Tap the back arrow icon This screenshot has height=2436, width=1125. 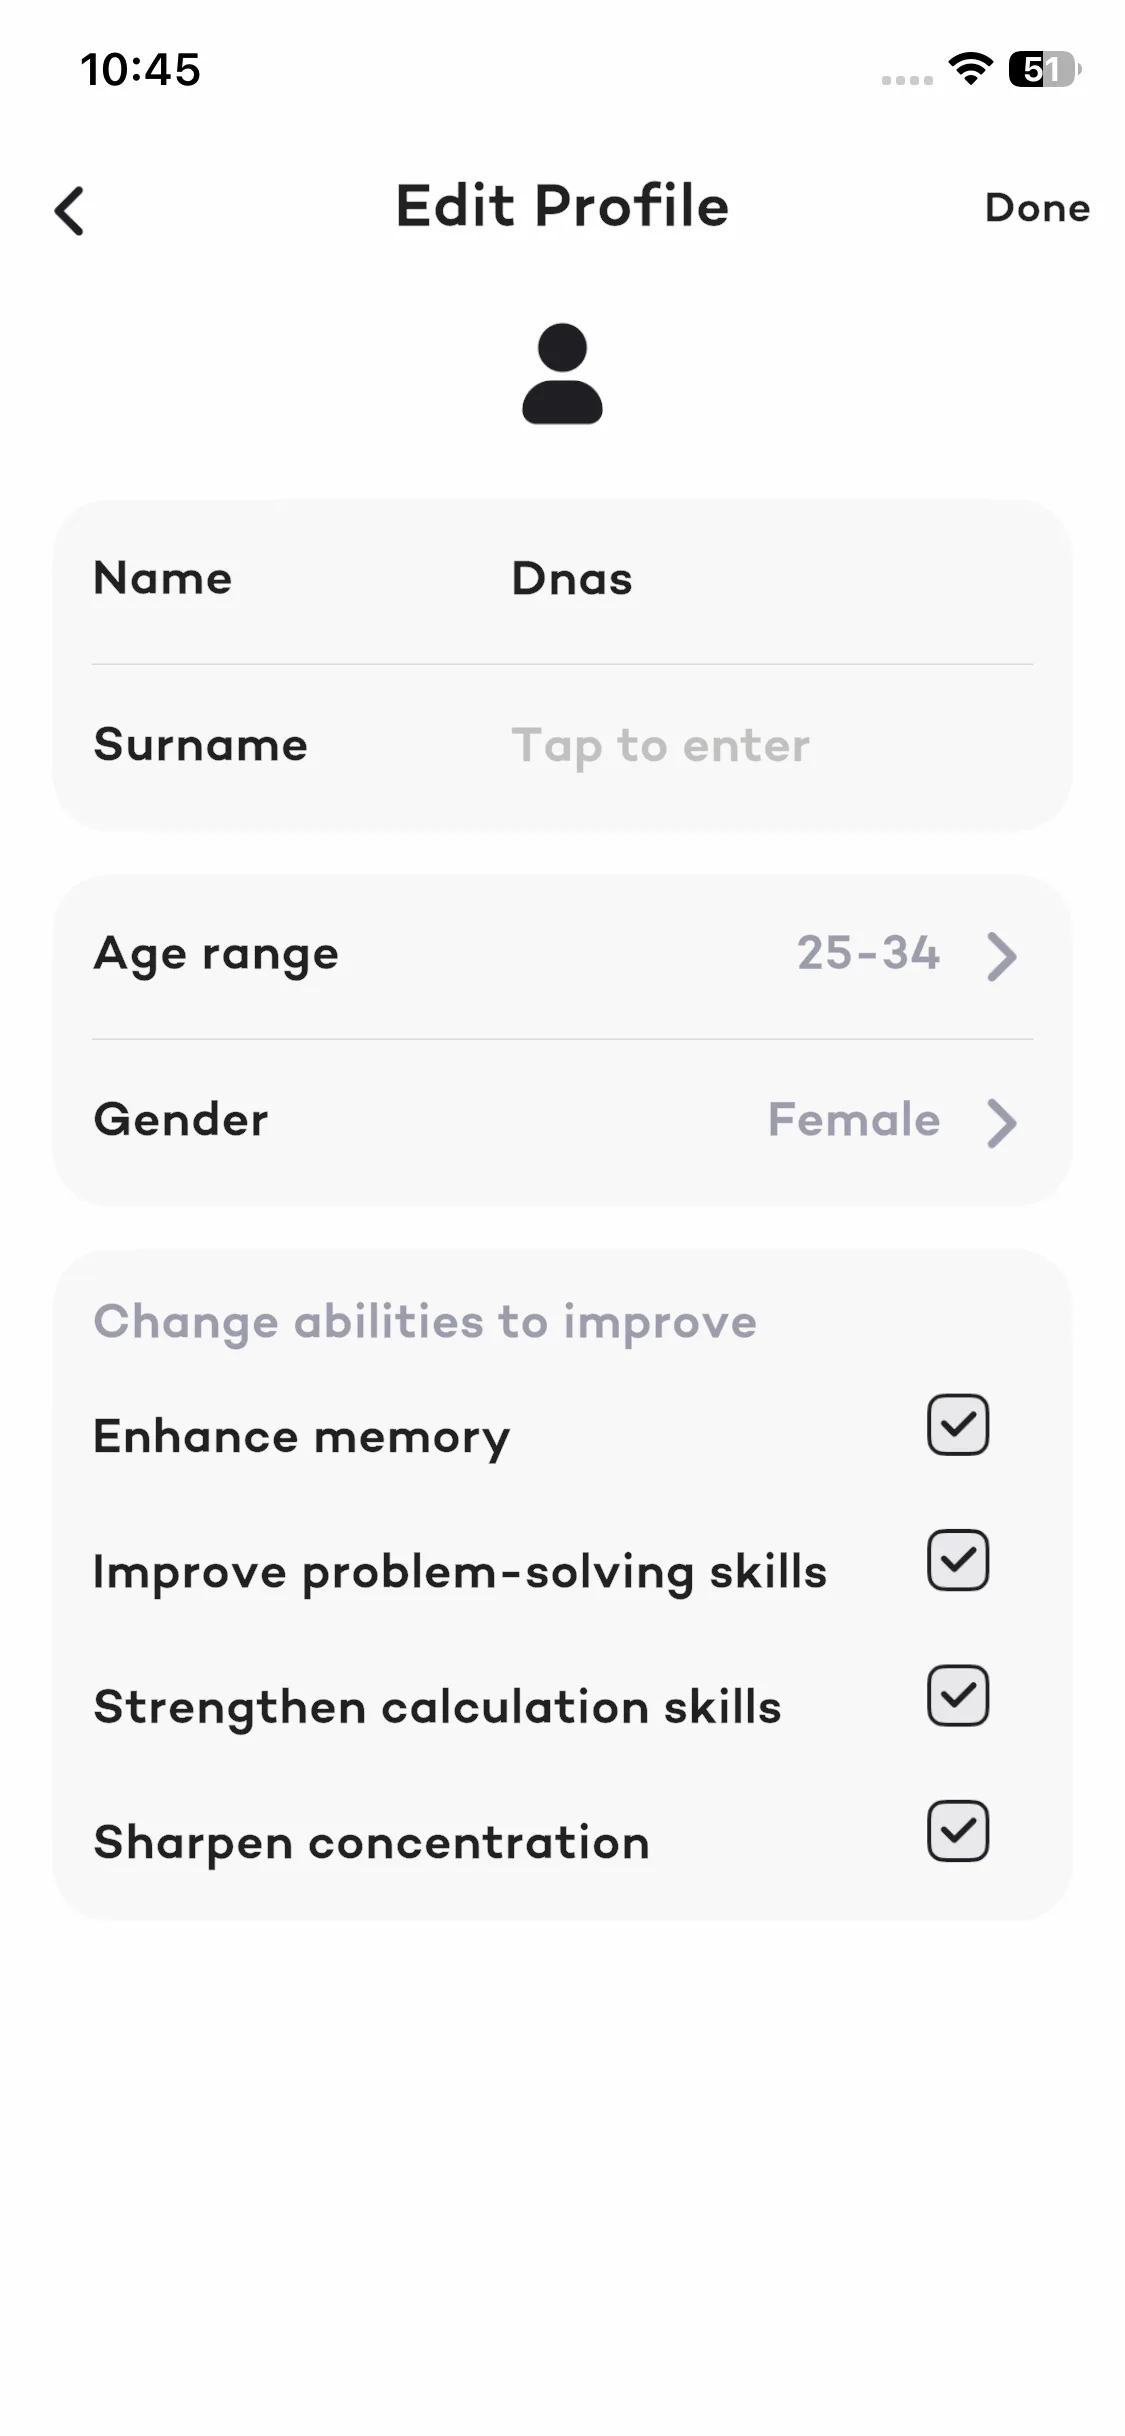(x=70, y=211)
